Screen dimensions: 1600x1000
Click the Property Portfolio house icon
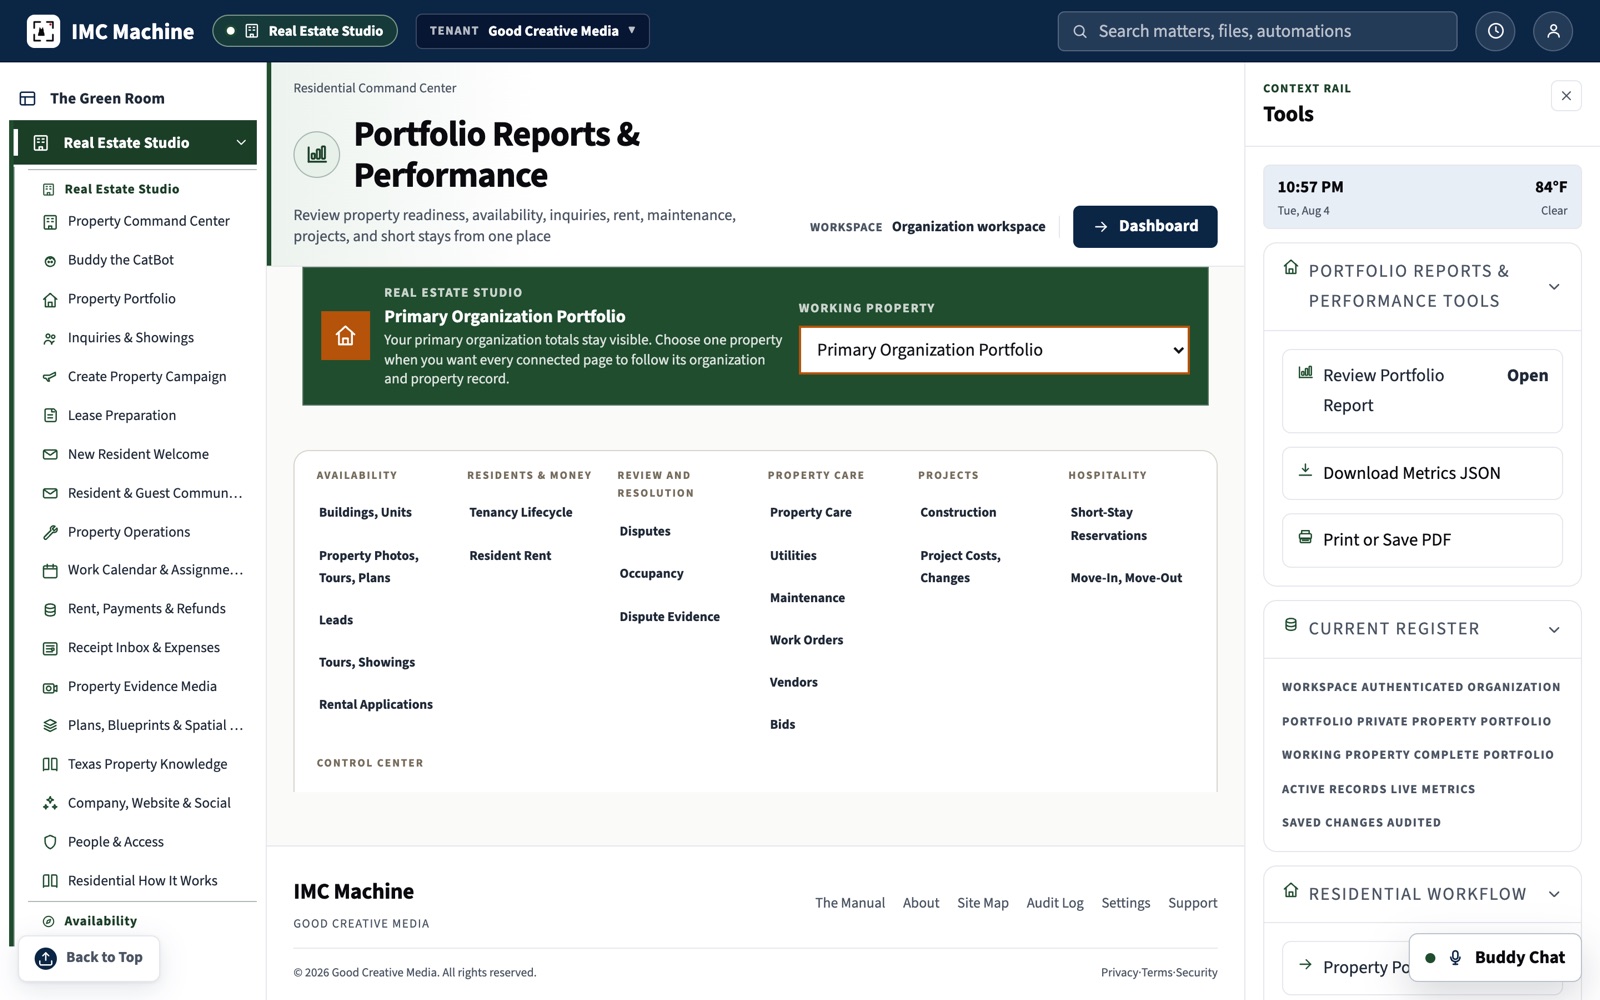pyautogui.click(x=50, y=300)
